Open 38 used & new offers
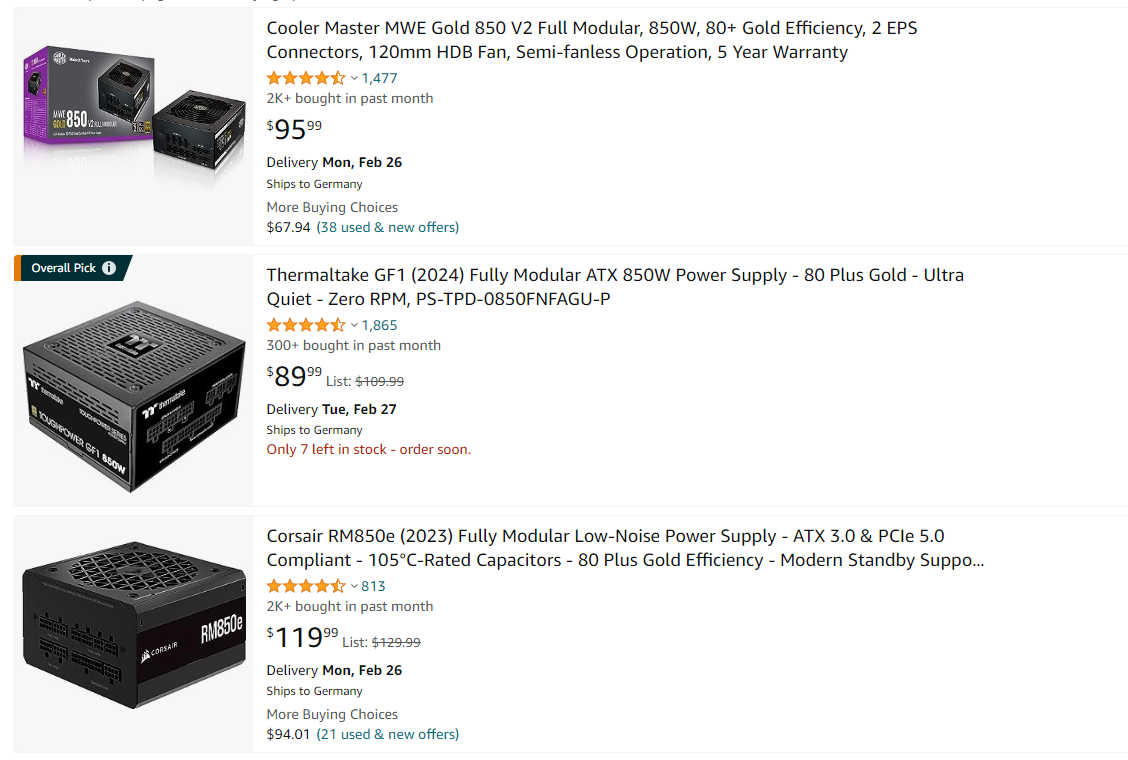 point(388,227)
